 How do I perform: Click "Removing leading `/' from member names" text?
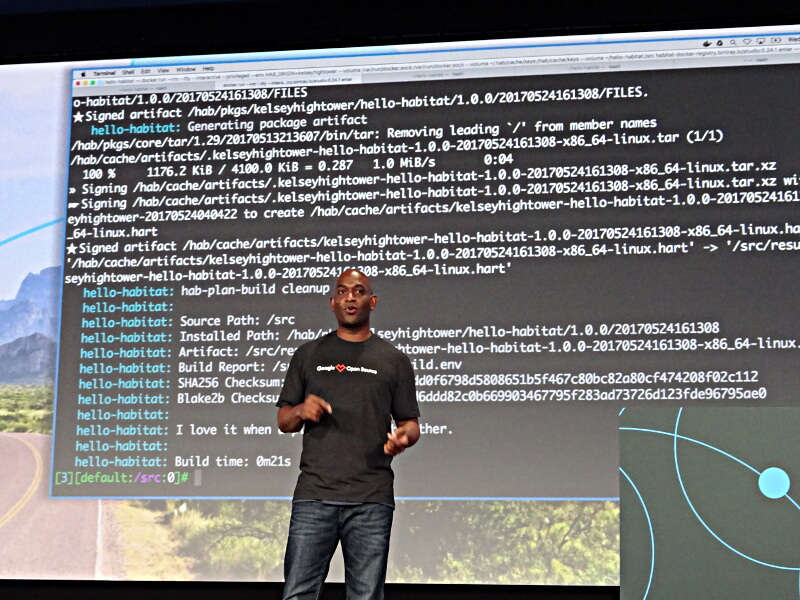click(x=522, y=128)
